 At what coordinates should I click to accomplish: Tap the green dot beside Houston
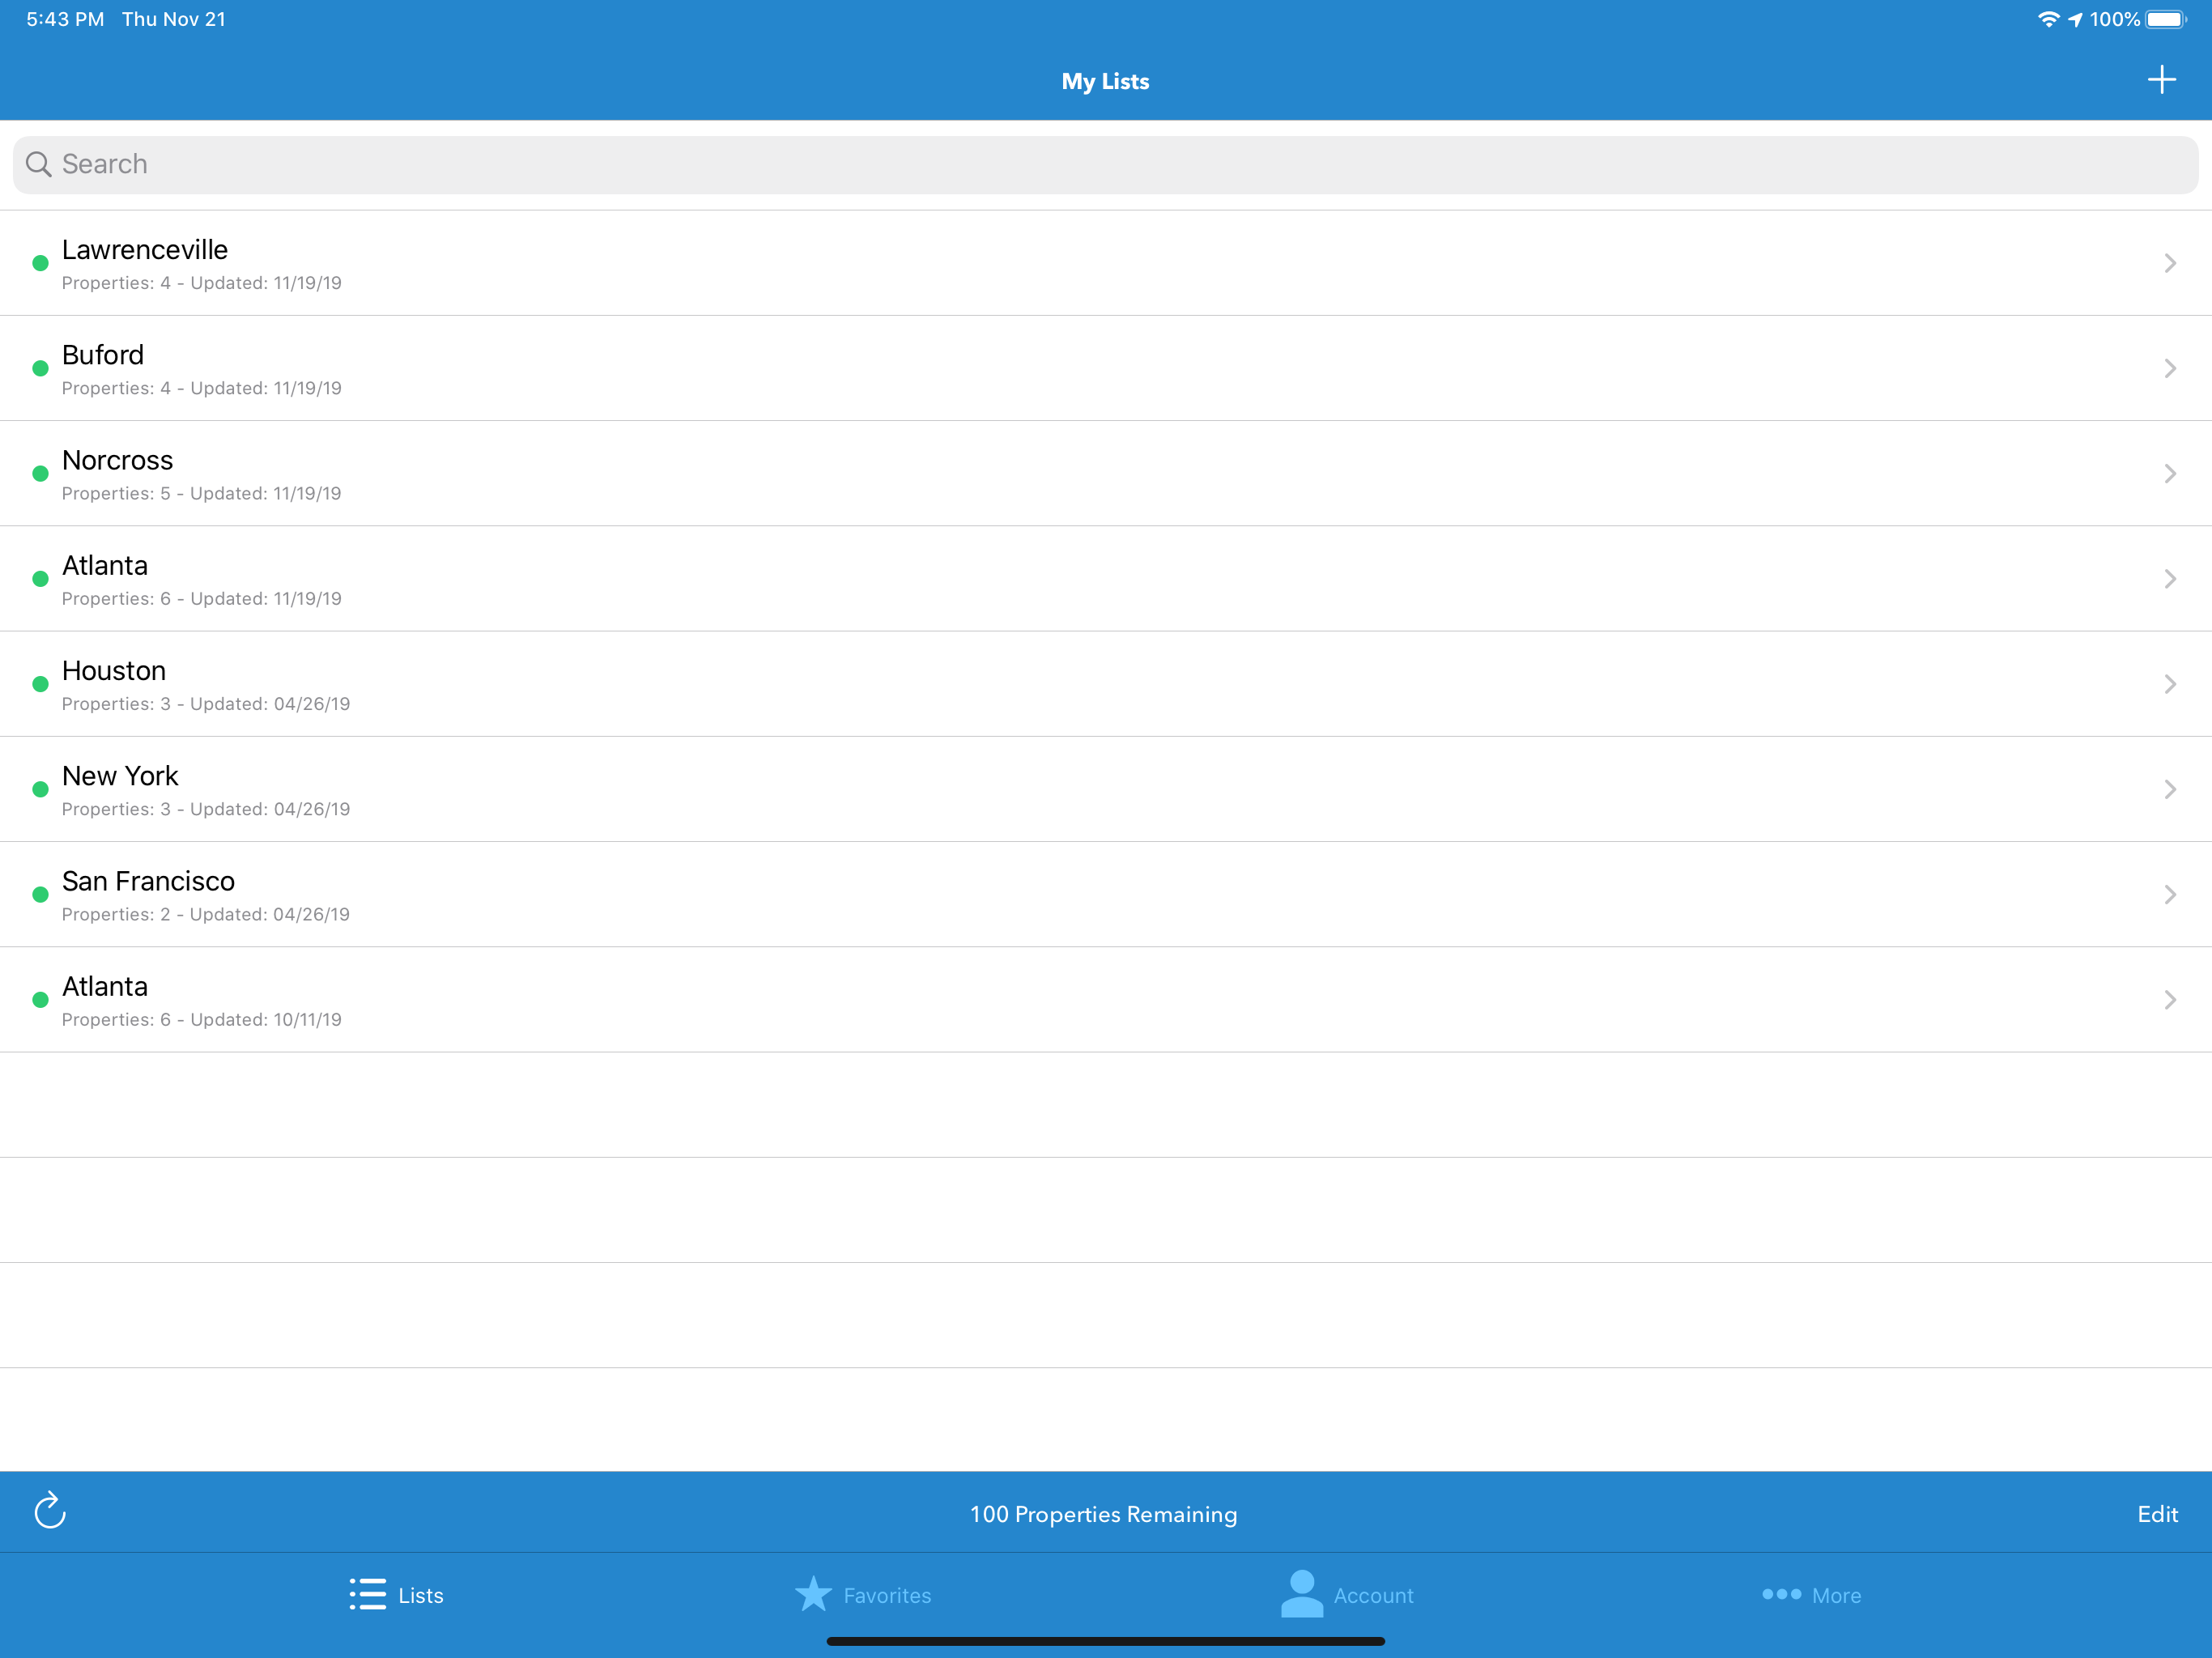point(40,684)
